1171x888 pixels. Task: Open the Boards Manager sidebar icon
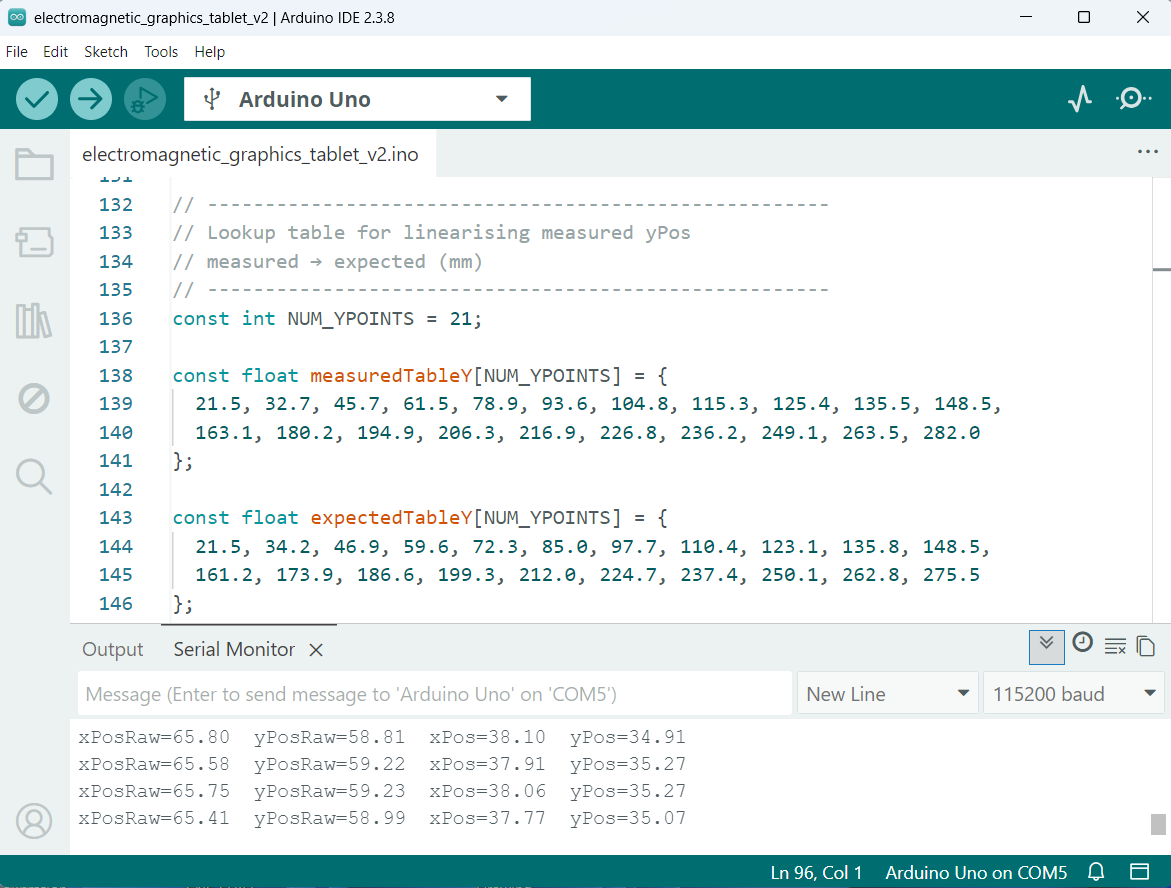34,243
